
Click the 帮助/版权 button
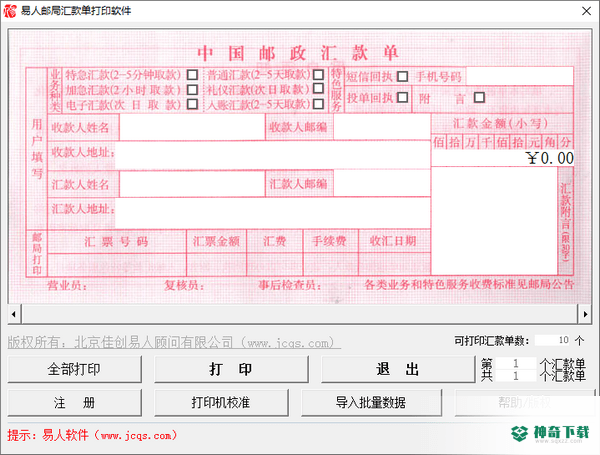point(525,403)
